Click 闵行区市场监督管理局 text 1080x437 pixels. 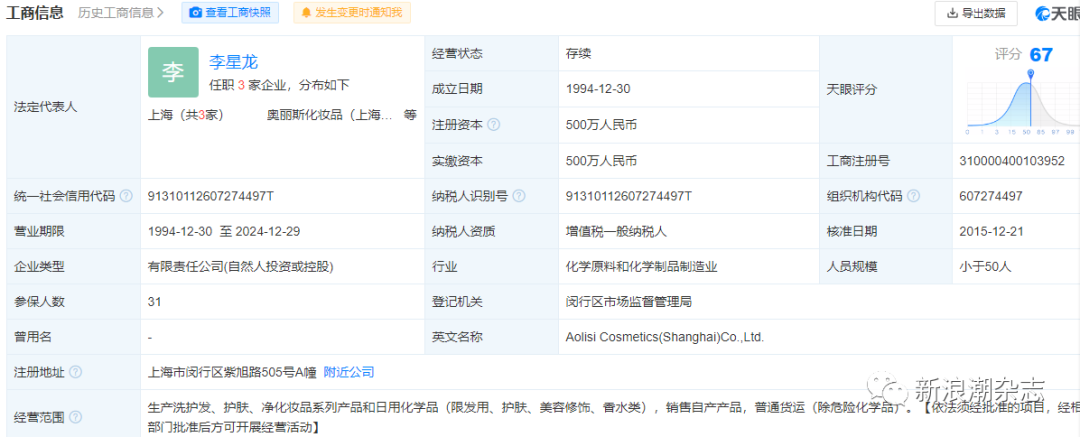pyautogui.click(x=628, y=301)
